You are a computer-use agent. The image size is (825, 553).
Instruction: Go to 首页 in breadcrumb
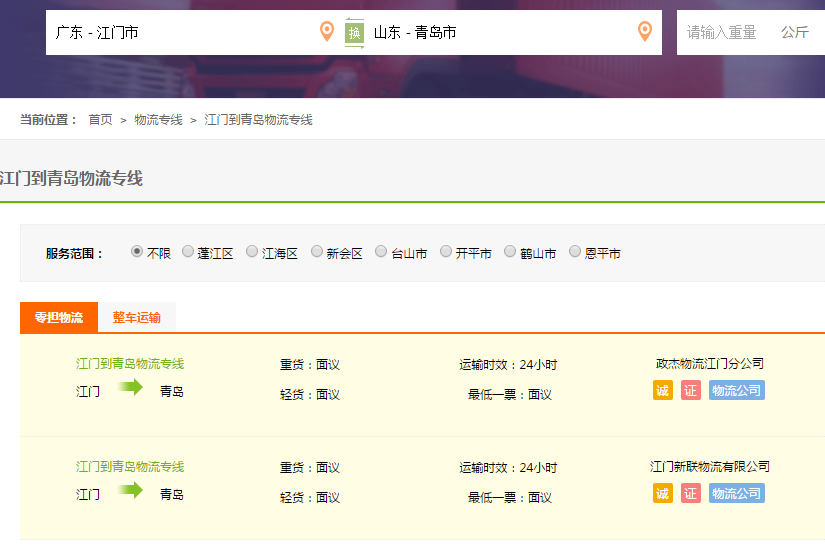(x=100, y=120)
